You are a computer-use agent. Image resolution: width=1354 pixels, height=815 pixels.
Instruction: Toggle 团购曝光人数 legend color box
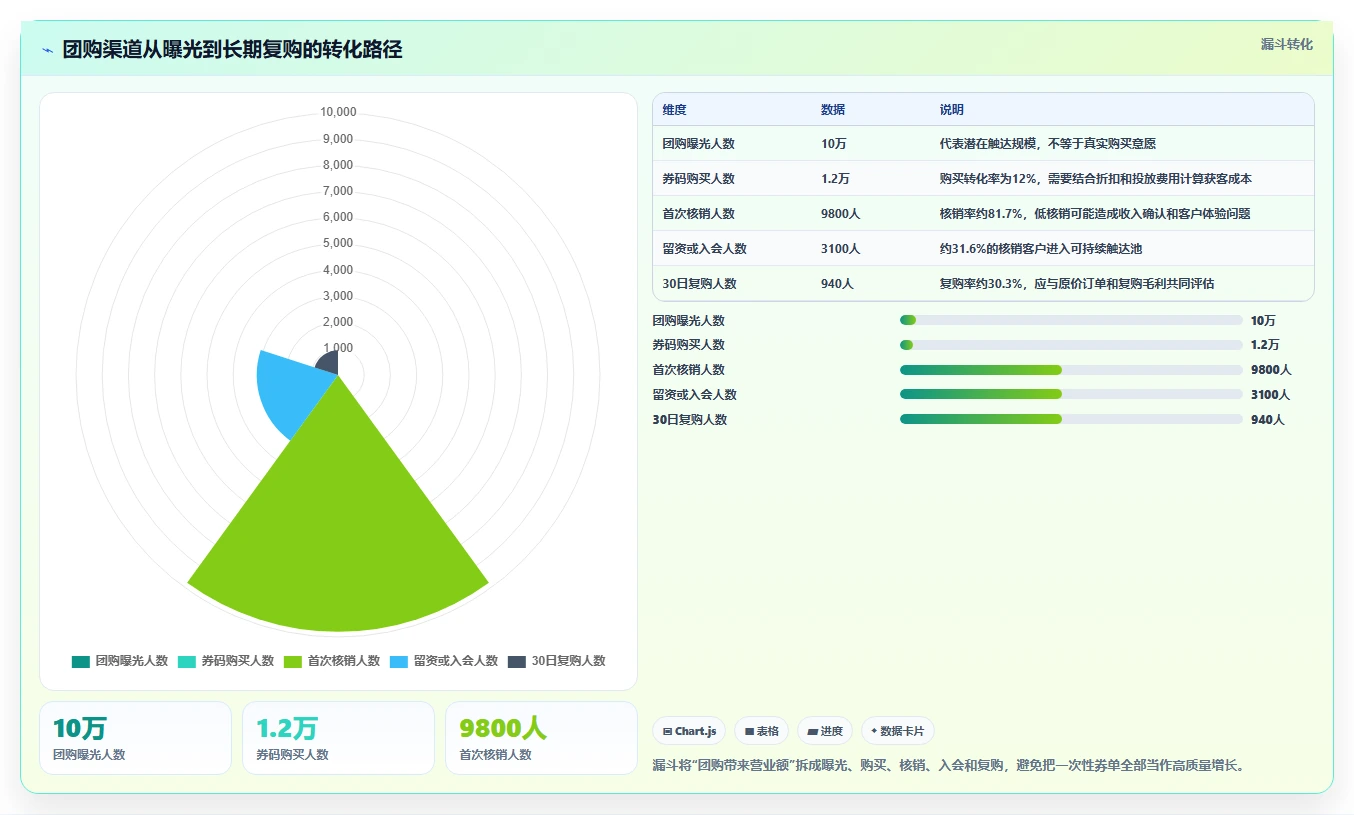tap(81, 661)
